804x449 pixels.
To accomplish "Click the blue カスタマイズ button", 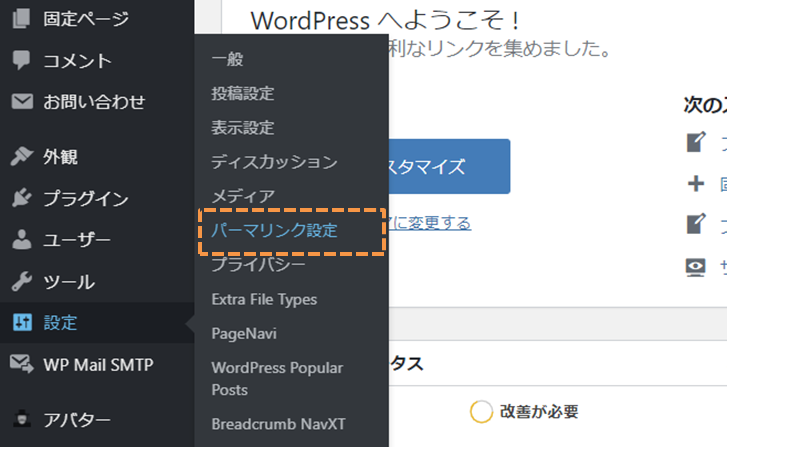I will [x=449, y=166].
